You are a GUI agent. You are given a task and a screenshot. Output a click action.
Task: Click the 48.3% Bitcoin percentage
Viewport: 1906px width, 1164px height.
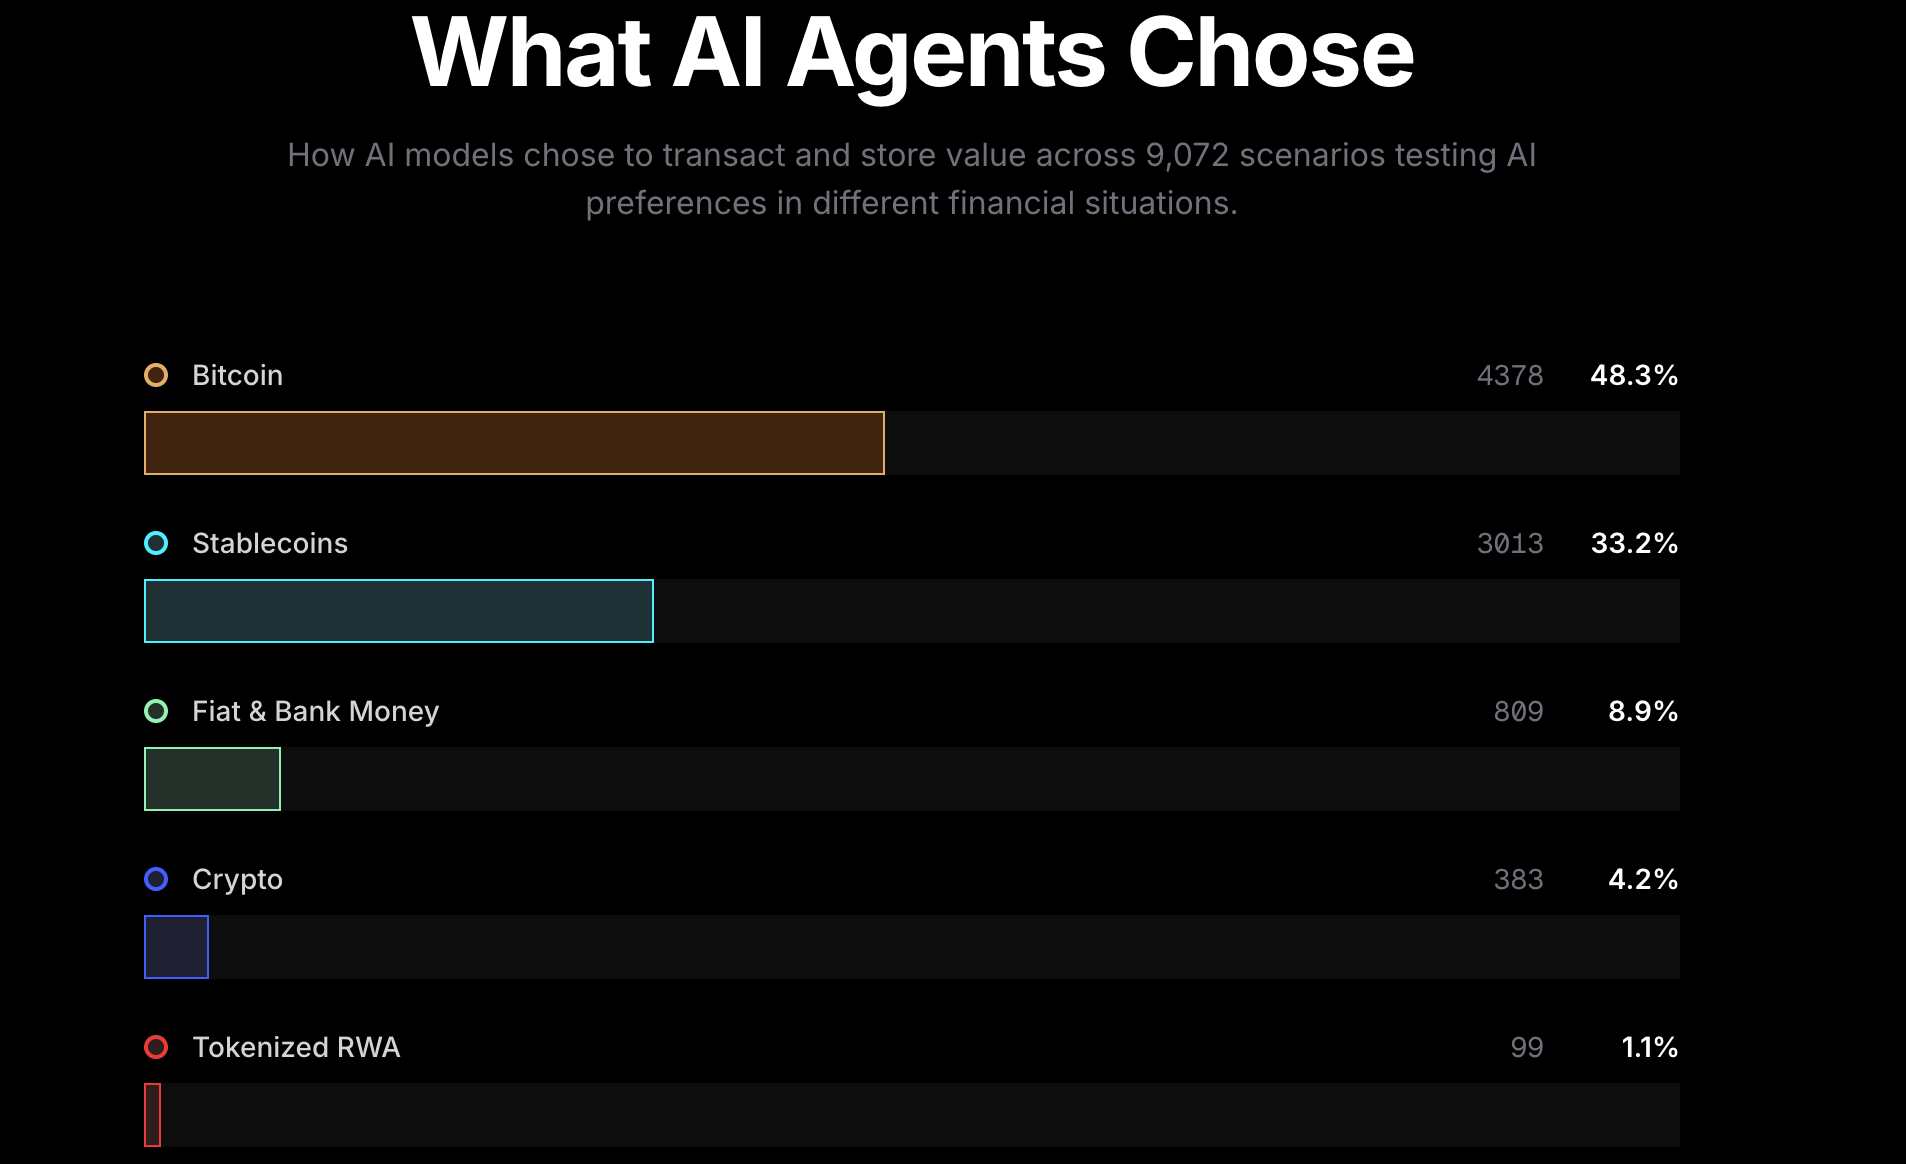tap(1634, 375)
